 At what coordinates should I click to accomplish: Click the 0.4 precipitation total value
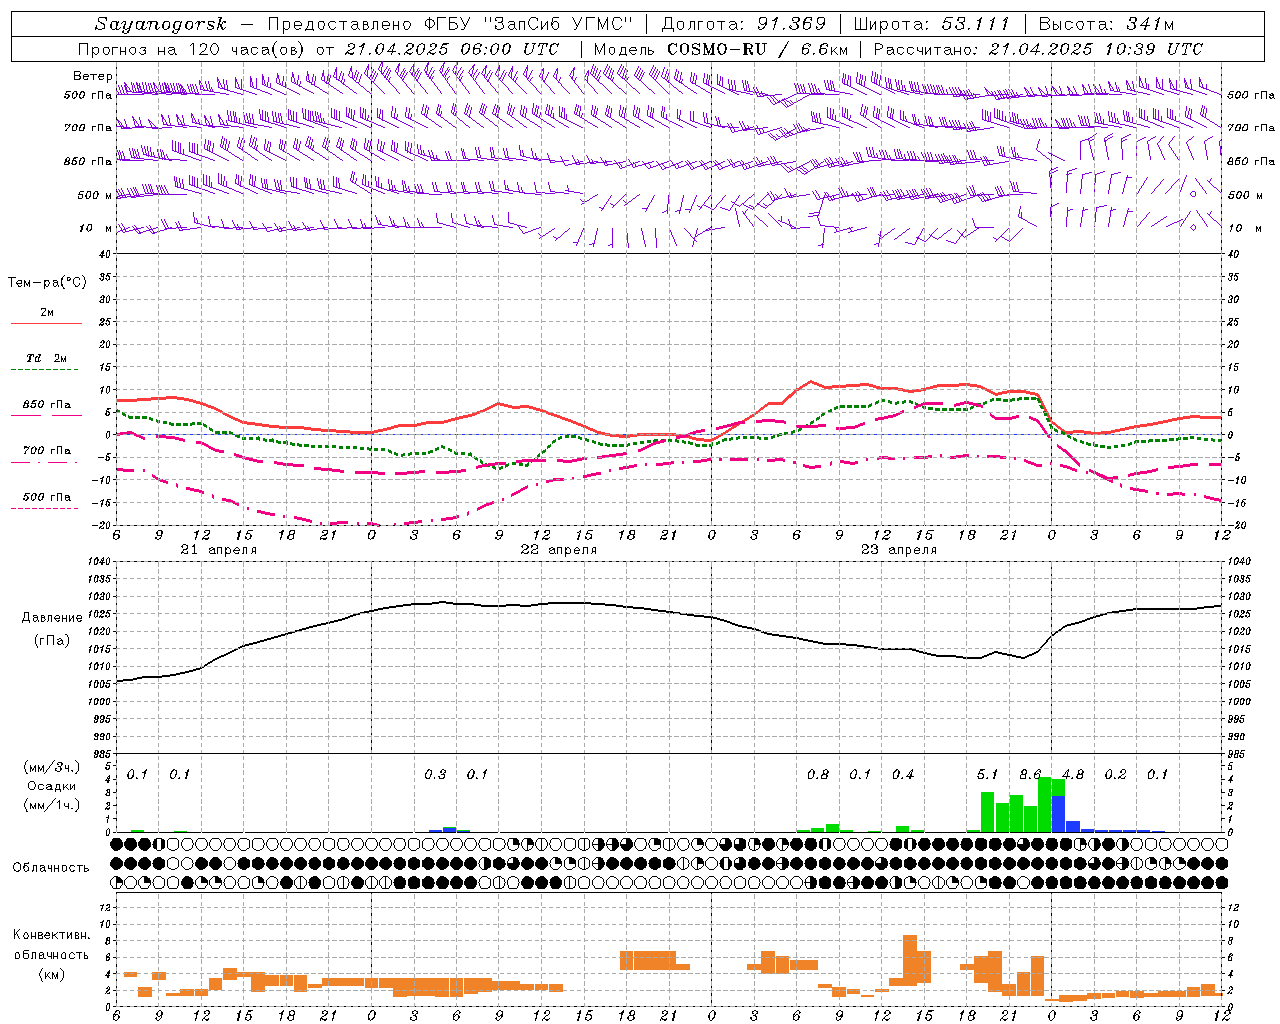[x=903, y=774]
